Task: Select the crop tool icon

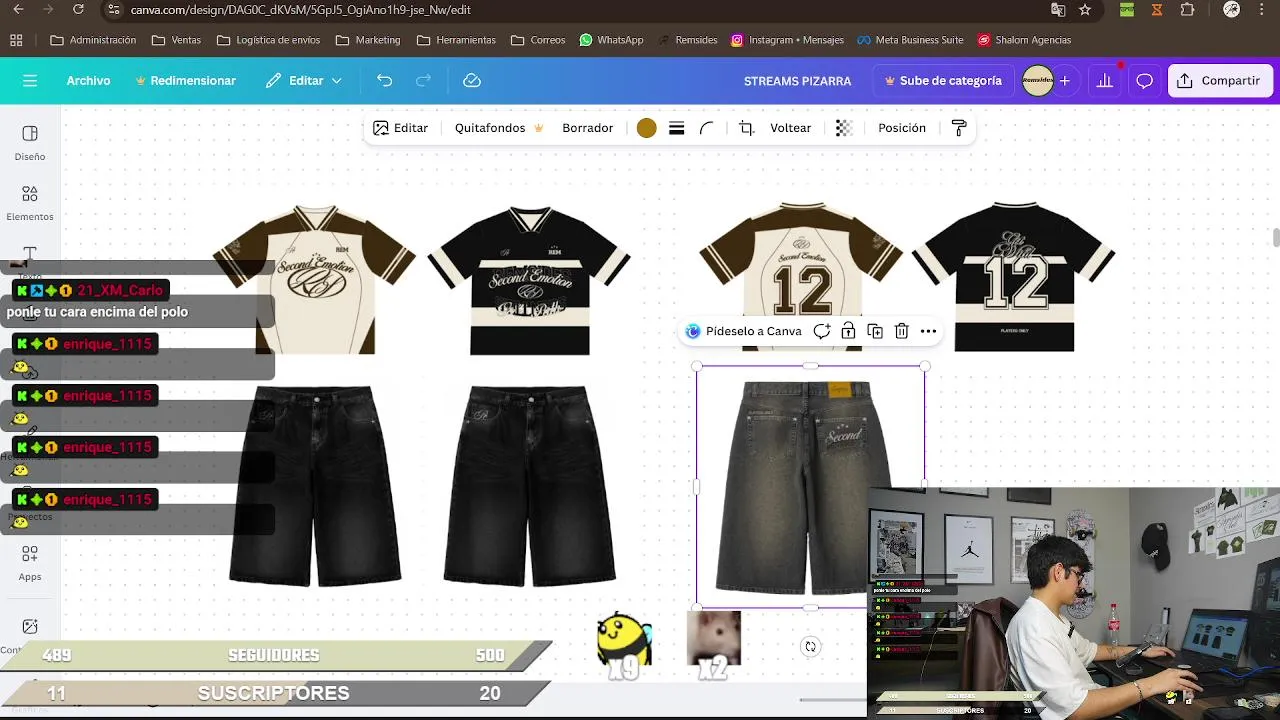Action: [746, 128]
